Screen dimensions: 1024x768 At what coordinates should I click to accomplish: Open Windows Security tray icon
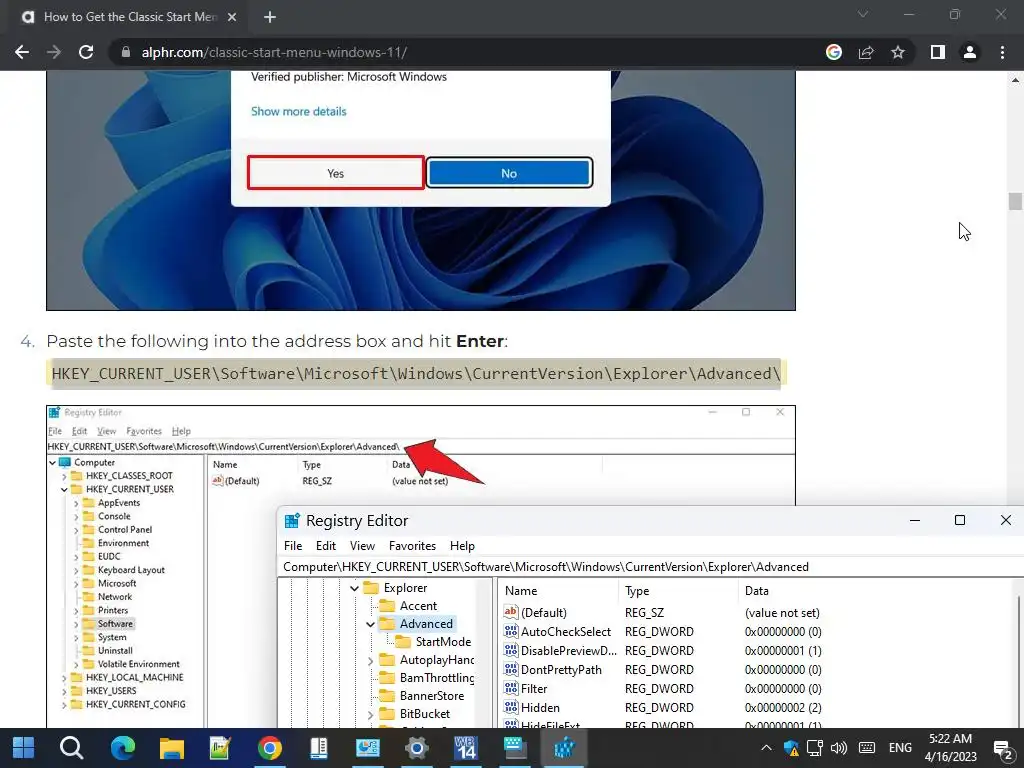(791, 748)
